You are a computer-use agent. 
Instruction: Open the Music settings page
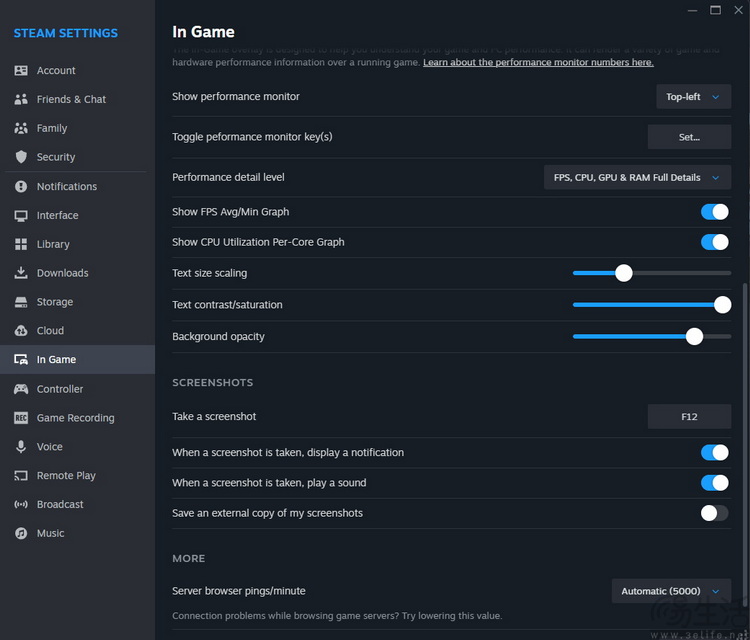[77, 533]
